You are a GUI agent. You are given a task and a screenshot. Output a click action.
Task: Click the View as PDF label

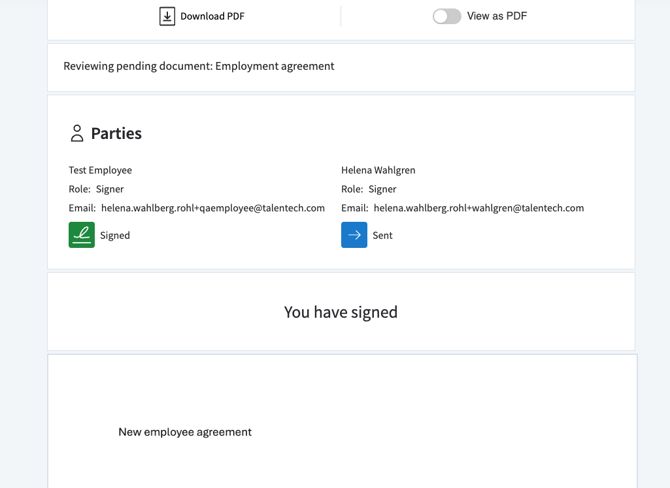497,16
